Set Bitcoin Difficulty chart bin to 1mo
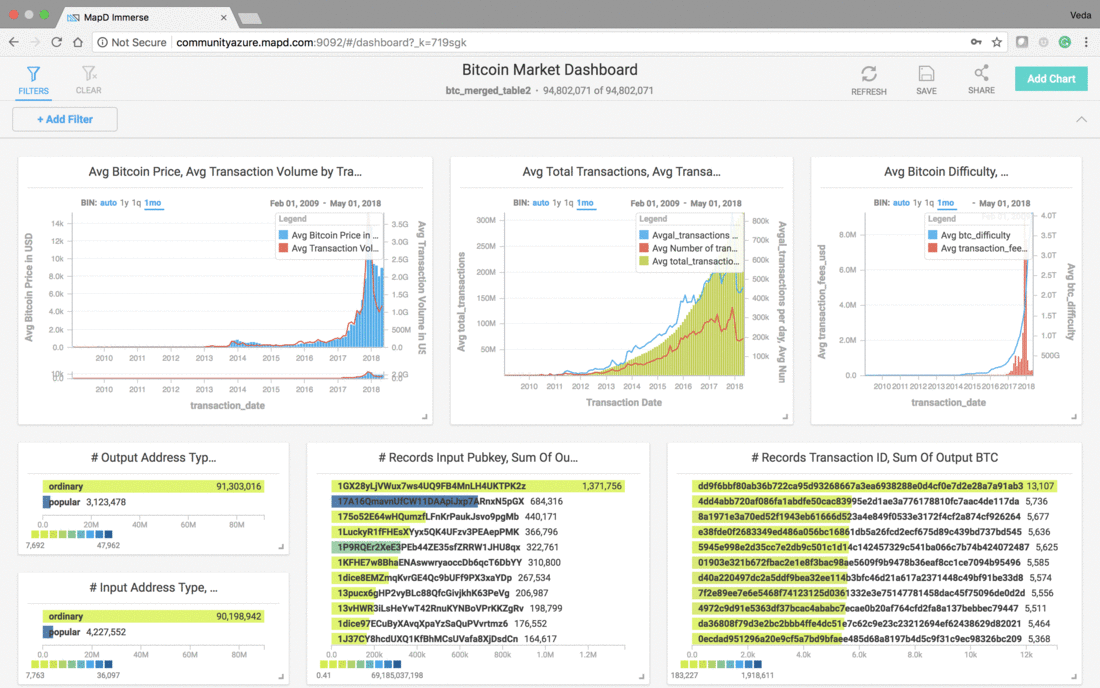The width and height of the screenshot is (1100, 688). coord(946,203)
